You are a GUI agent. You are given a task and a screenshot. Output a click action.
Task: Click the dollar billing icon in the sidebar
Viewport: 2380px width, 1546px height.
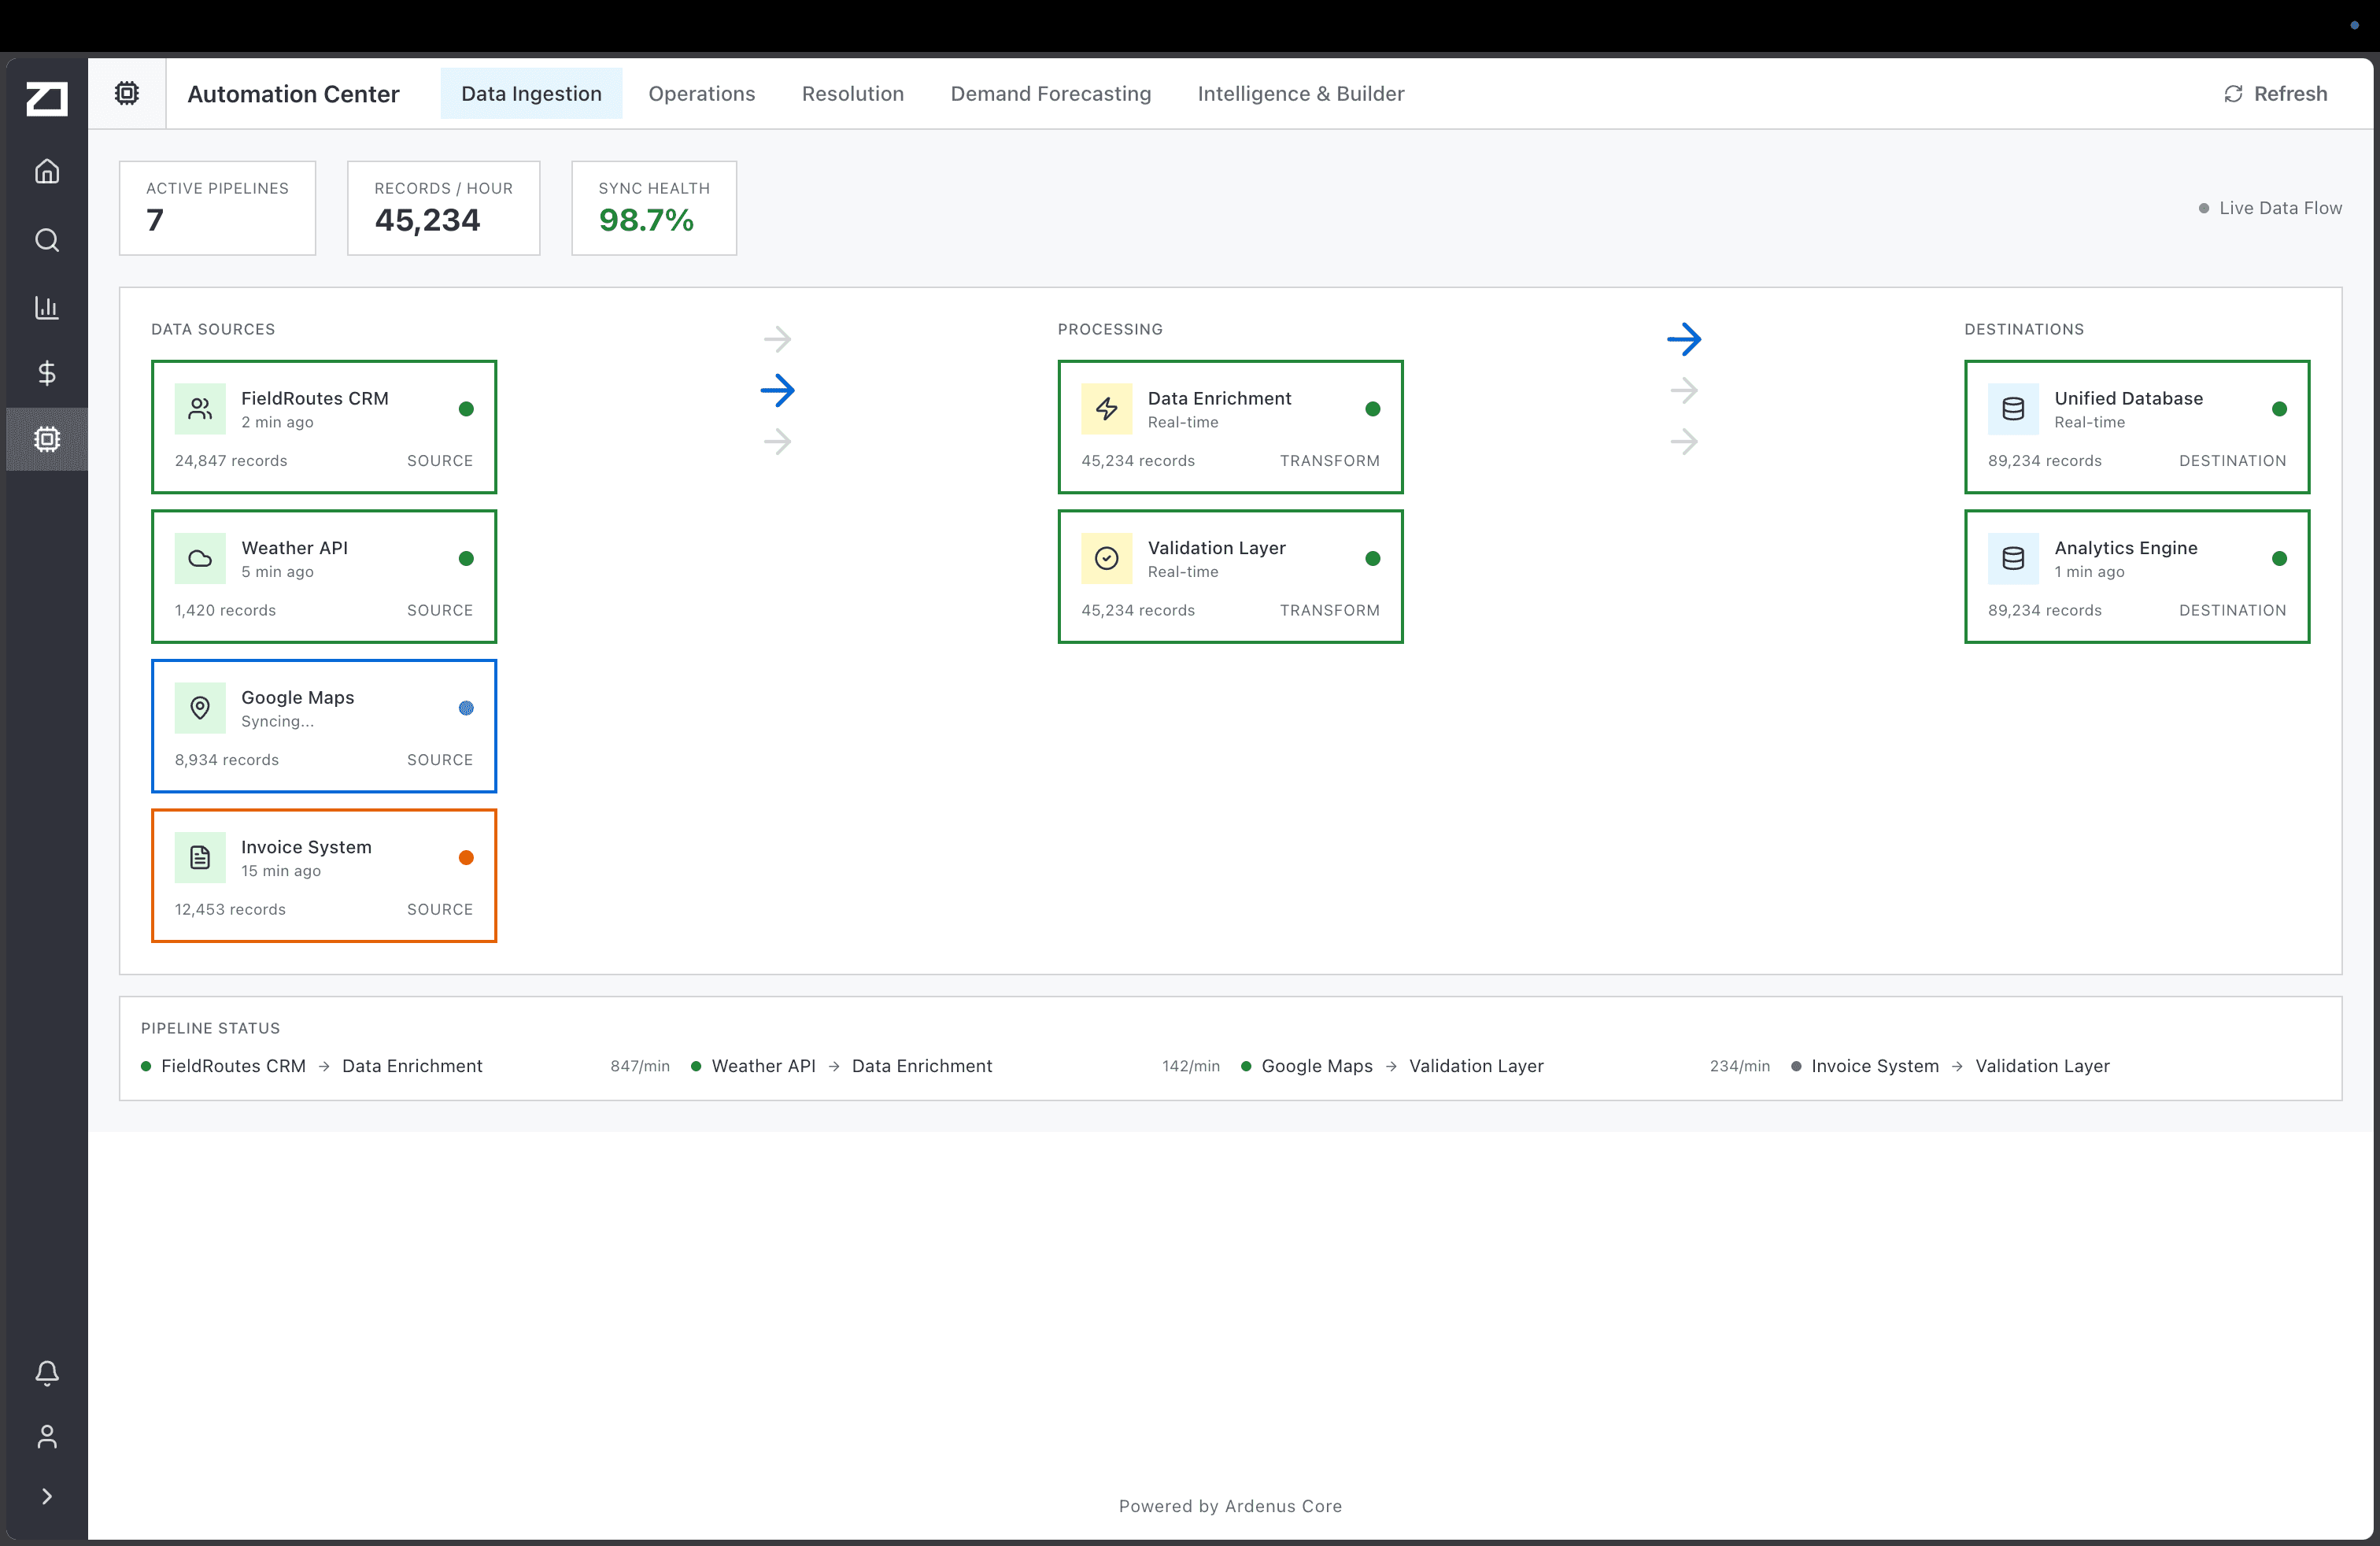pos(47,373)
